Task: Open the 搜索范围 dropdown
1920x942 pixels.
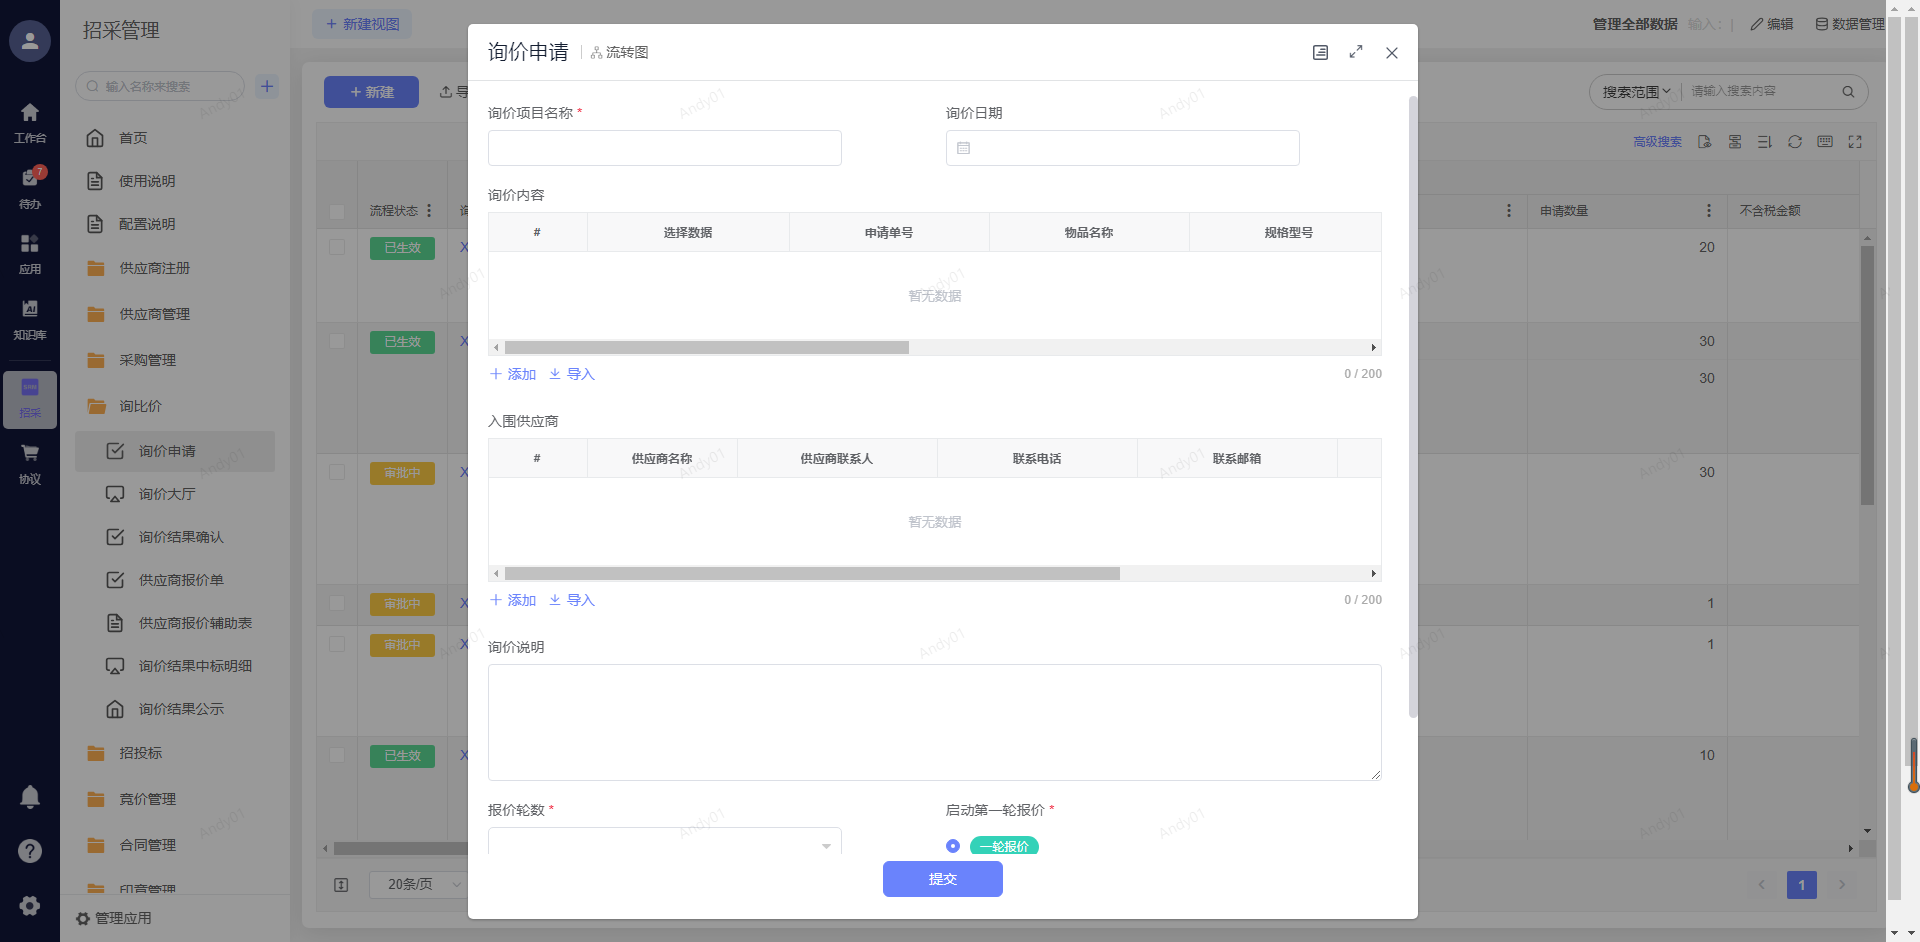Action: (1636, 92)
